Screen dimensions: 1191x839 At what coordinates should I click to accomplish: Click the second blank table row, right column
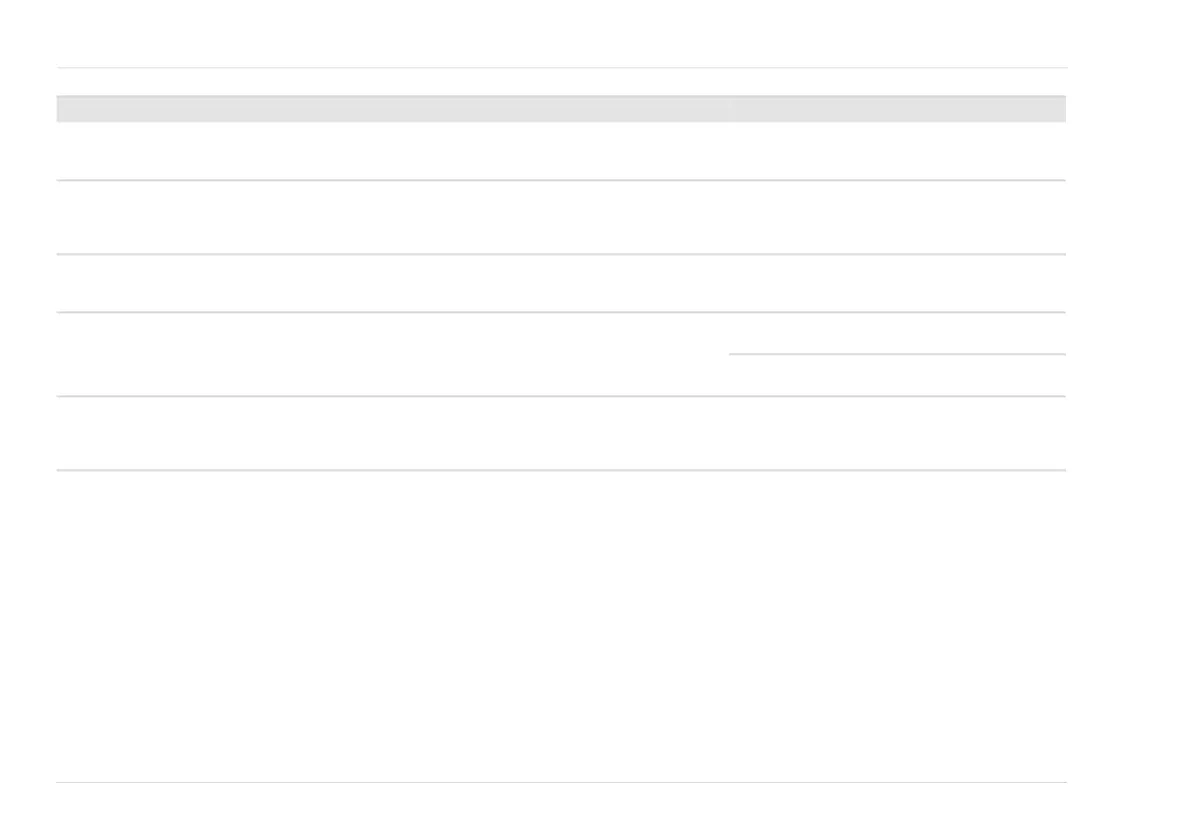click(x=897, y=217)
